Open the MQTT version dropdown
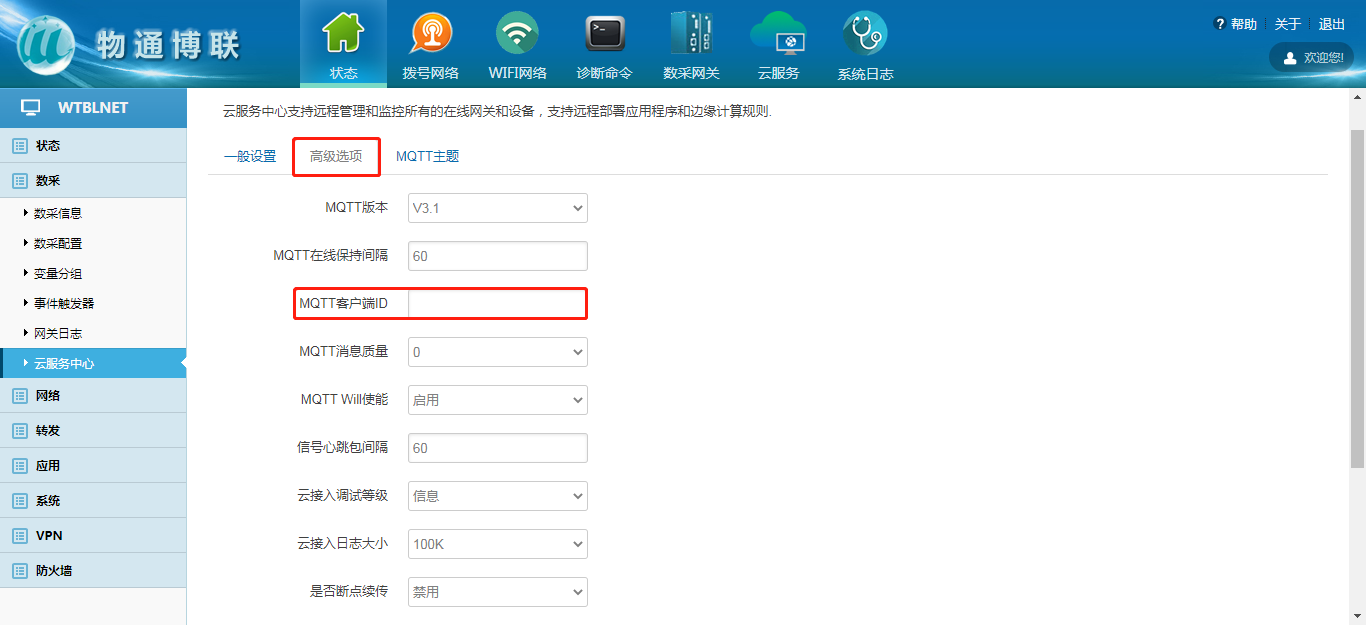Viewport: 1366px width, 625px height. pos(497,208)
